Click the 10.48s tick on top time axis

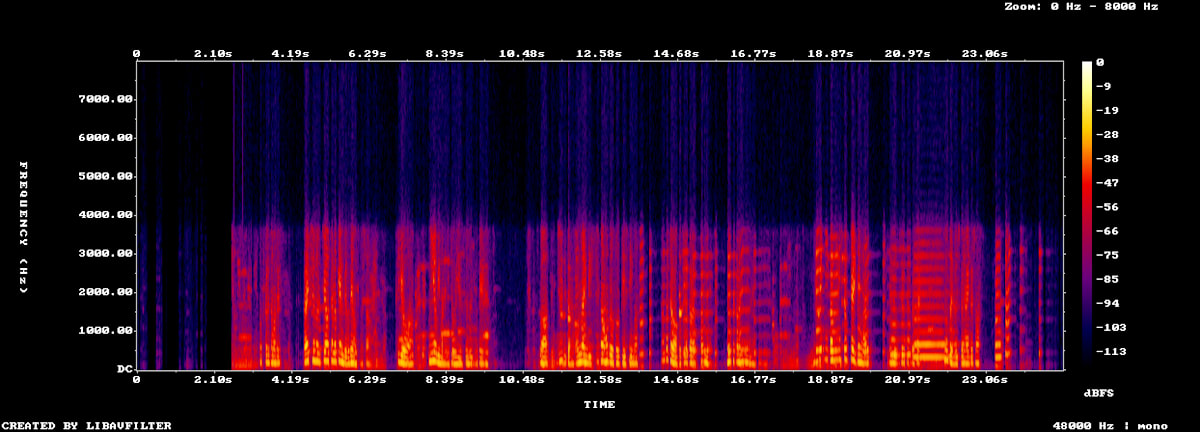pos(521,53)
